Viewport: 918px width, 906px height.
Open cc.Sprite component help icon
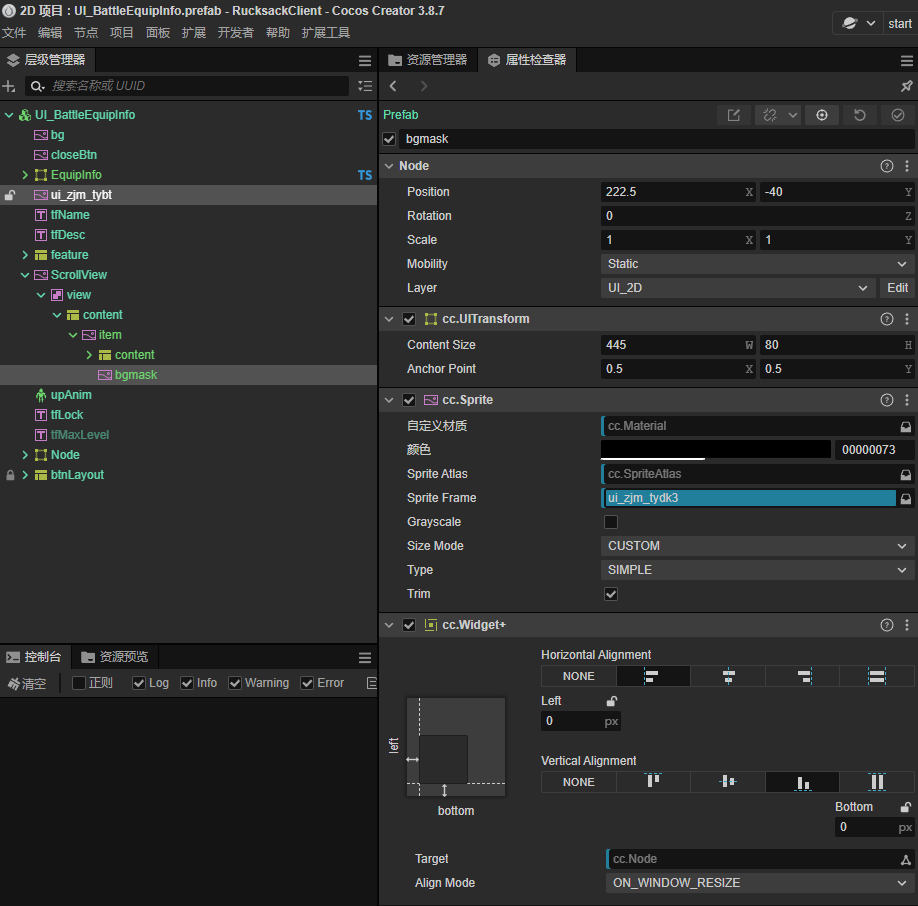[x=886, y=400]
